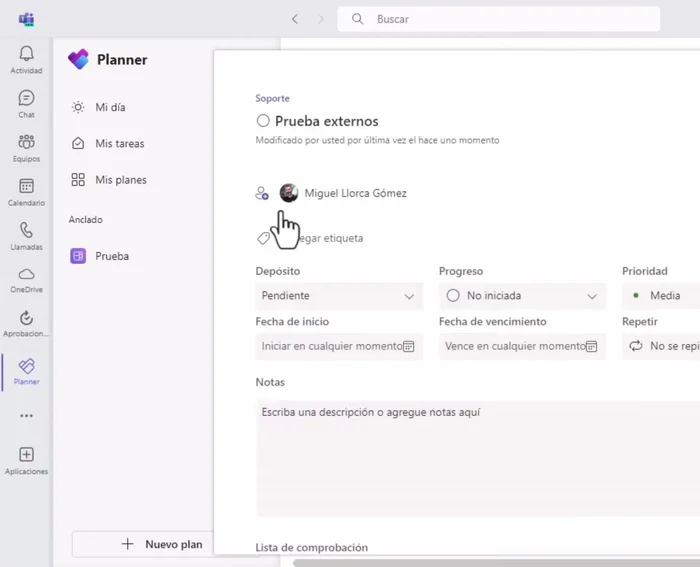Open the Chat icon in sidebar

point(26,103)
